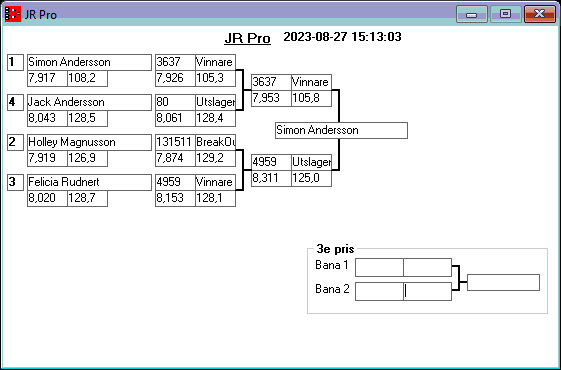
Task: Click the BreakOut result cell
Action: 215,142
